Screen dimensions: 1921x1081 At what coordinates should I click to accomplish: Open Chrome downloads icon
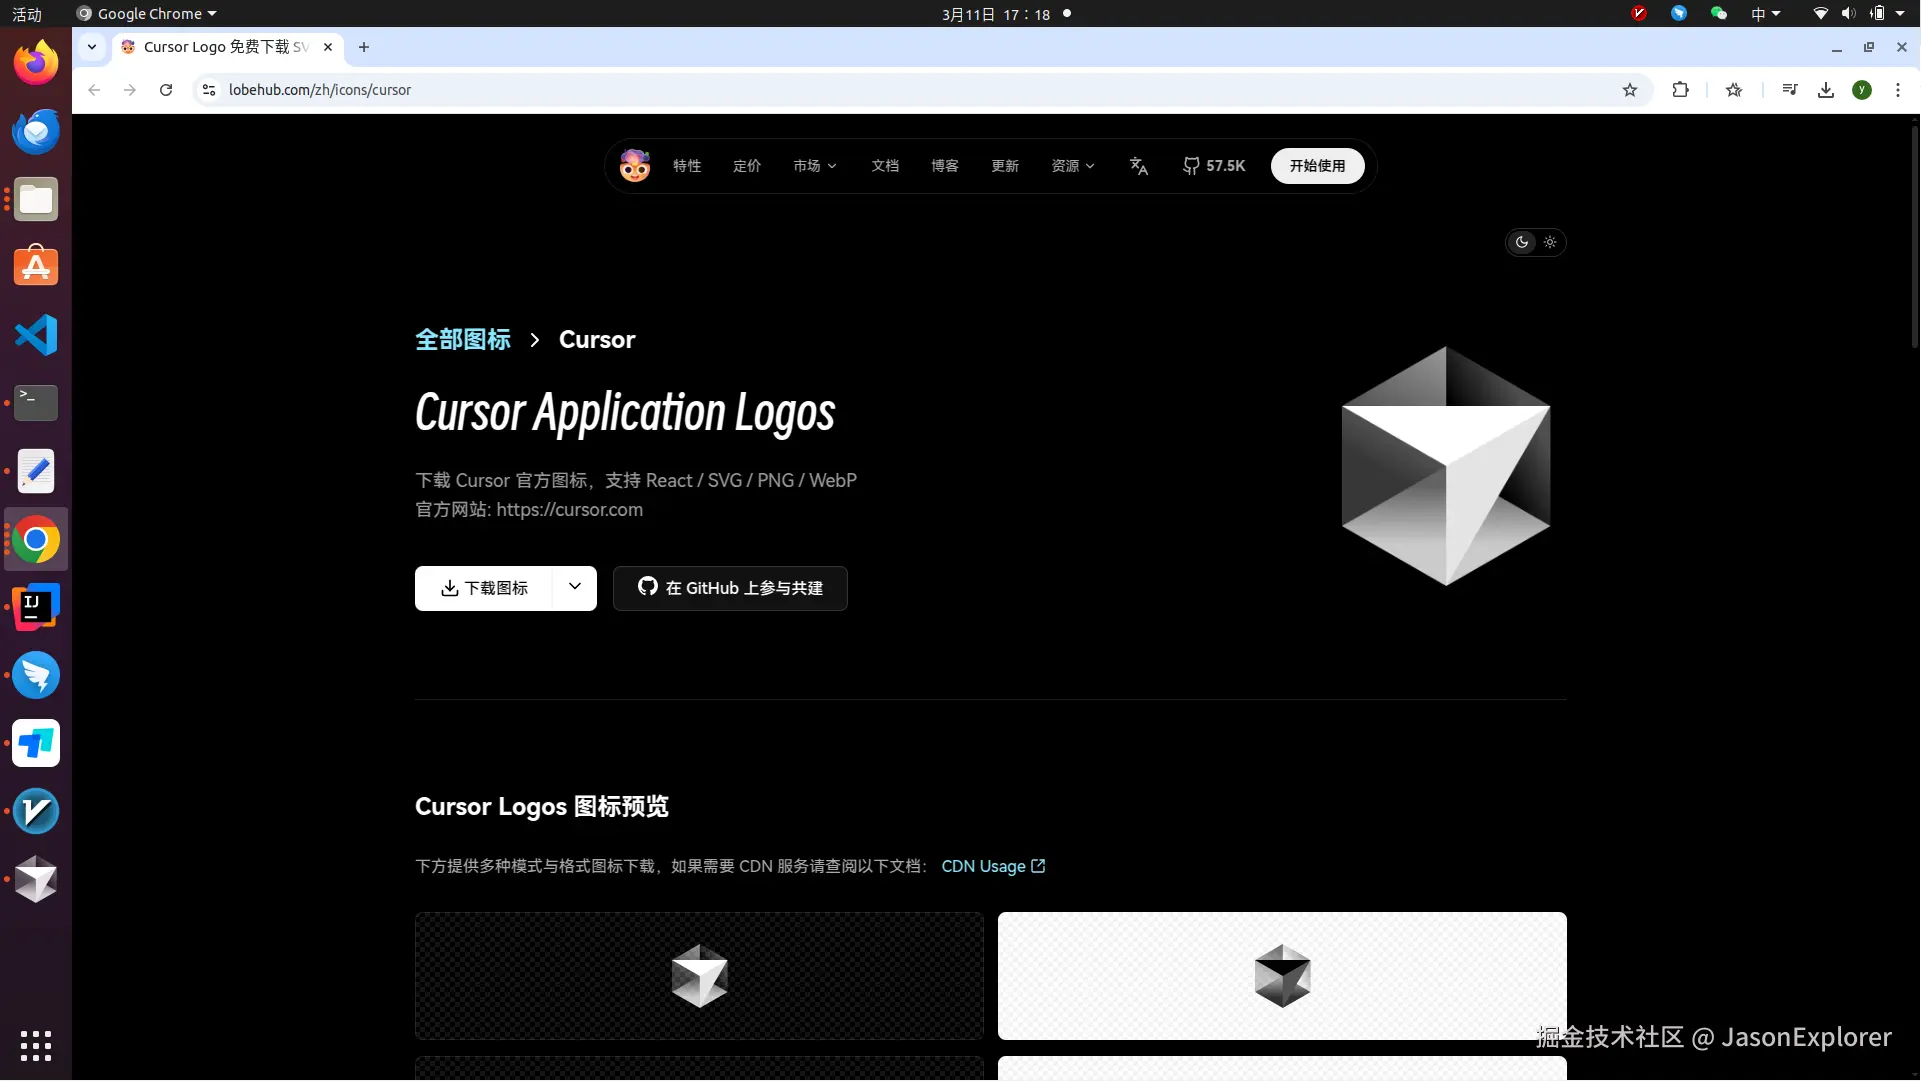click(x=1826, y=90)
